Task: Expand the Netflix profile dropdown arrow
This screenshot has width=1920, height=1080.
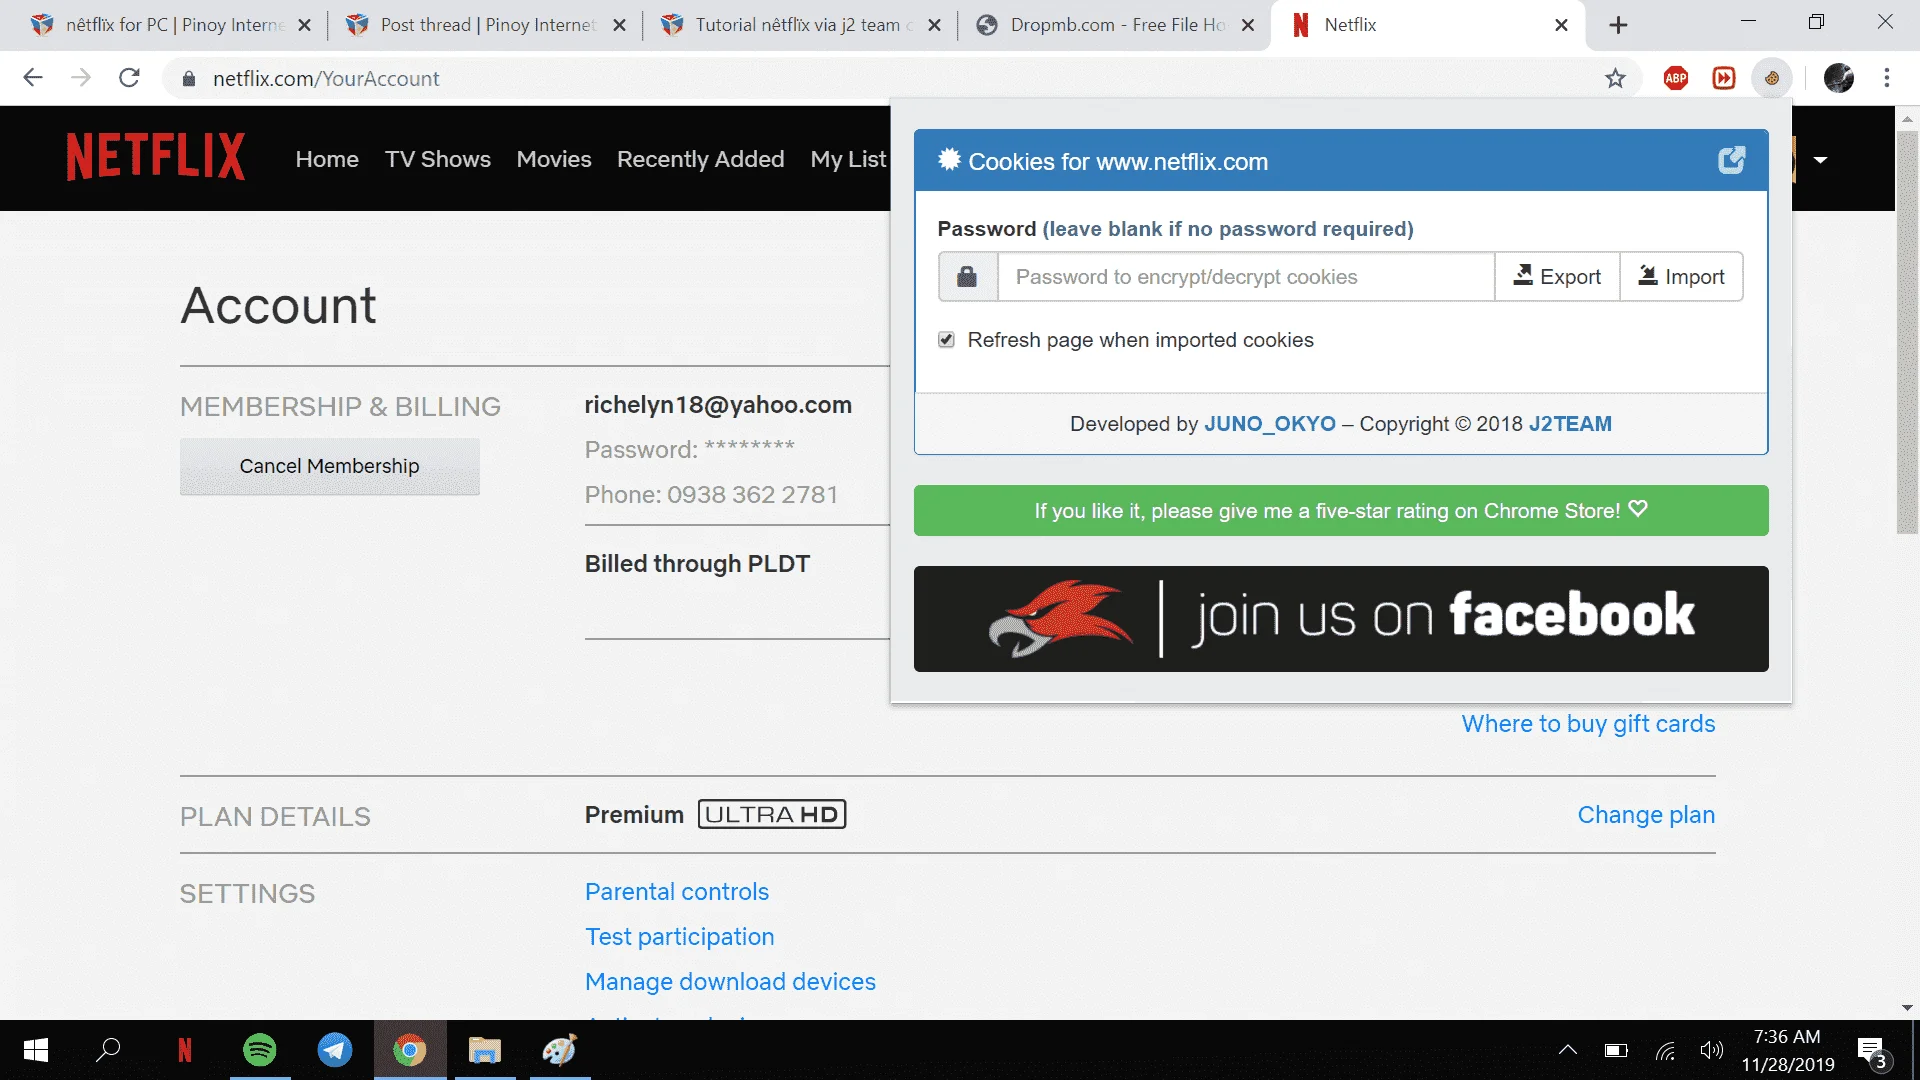Action: click(1820, 160)
